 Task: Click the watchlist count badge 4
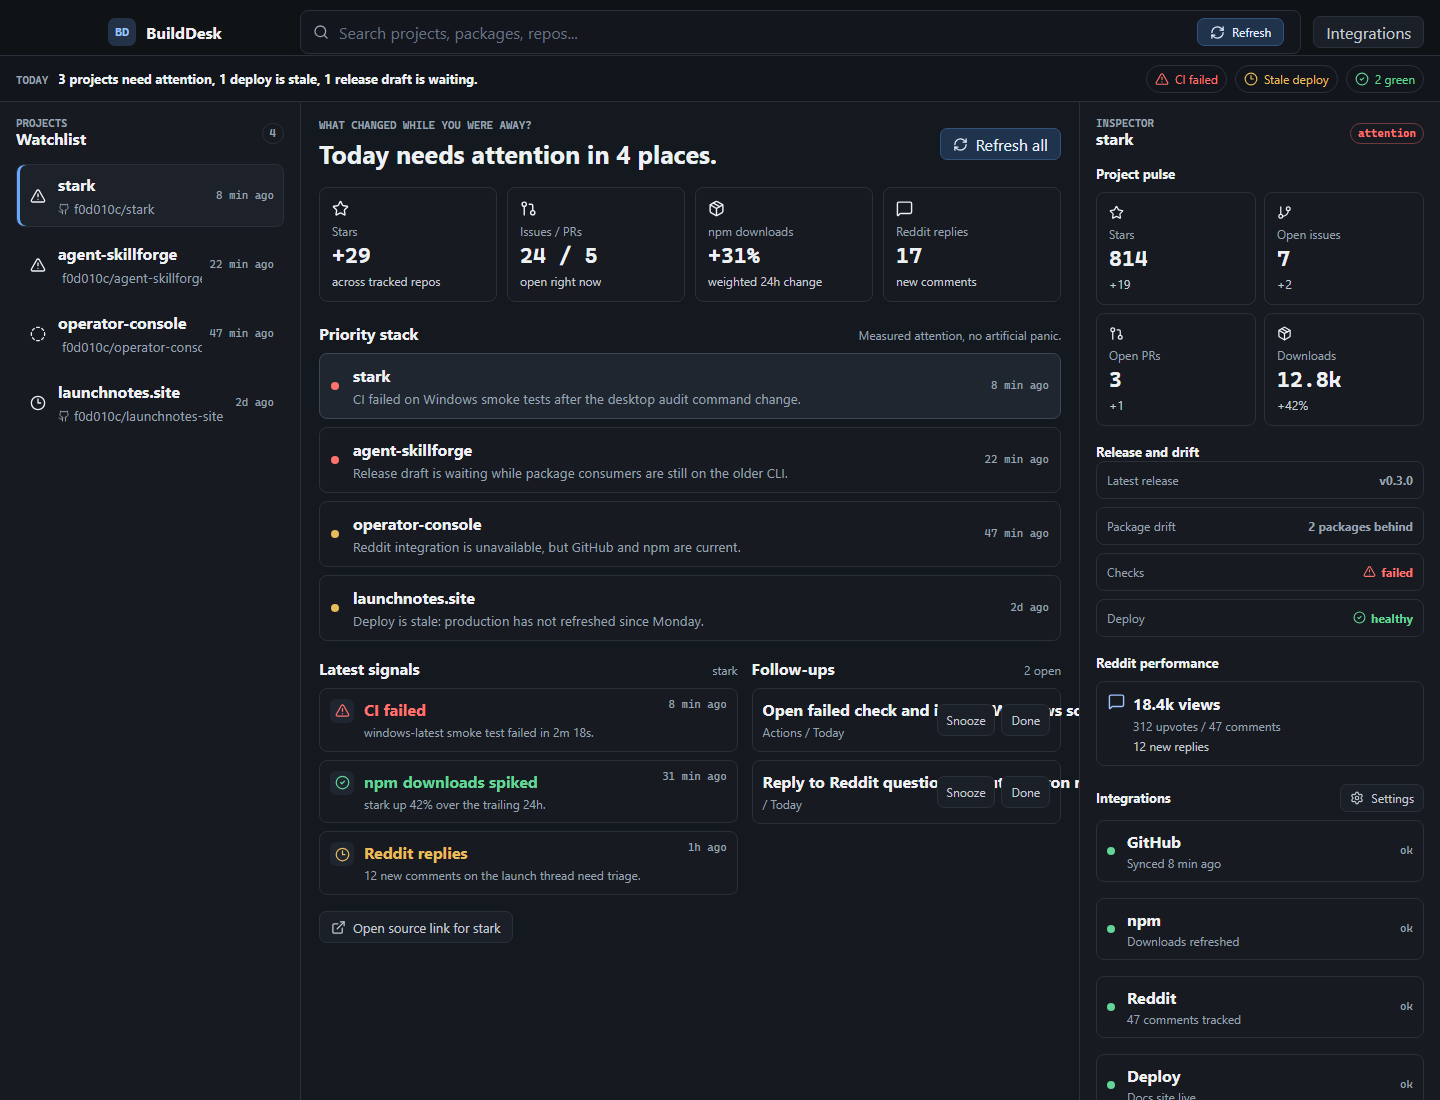272,133
